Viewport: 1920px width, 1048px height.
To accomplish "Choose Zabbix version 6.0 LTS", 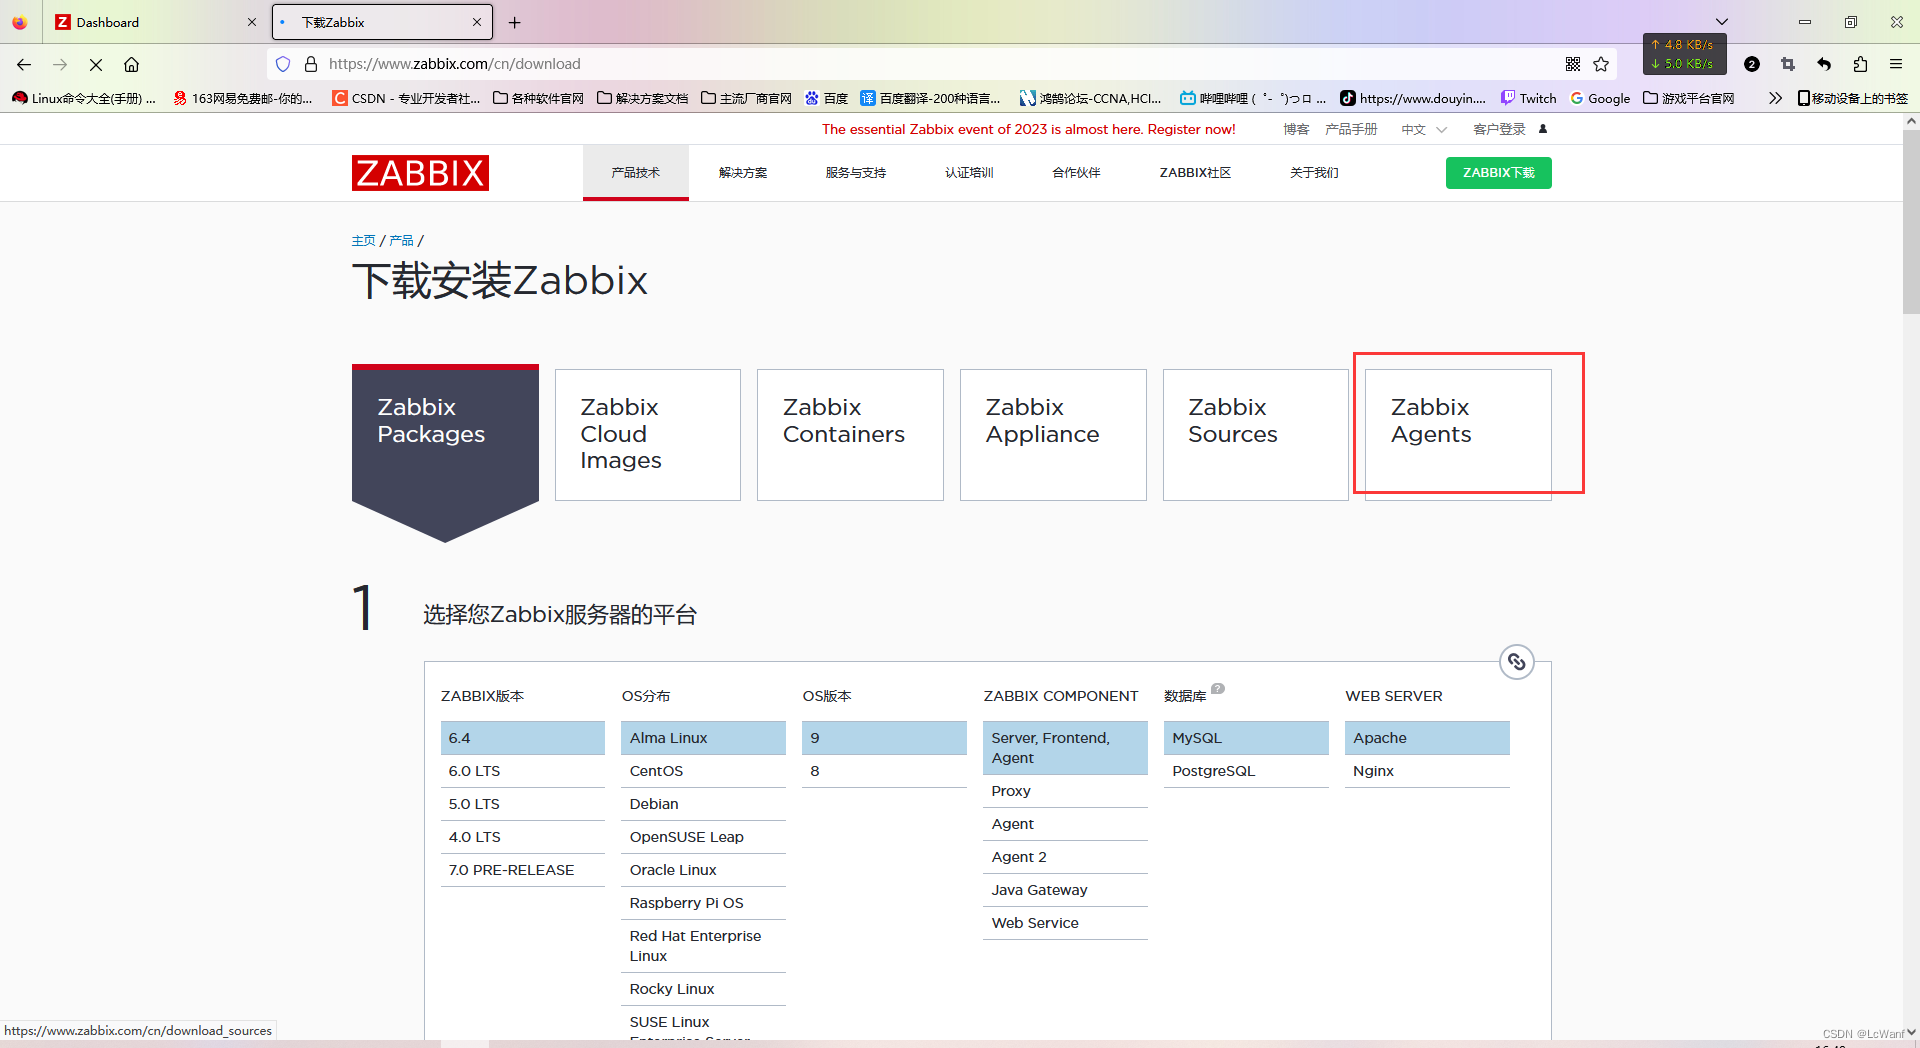I will [523, 771].
